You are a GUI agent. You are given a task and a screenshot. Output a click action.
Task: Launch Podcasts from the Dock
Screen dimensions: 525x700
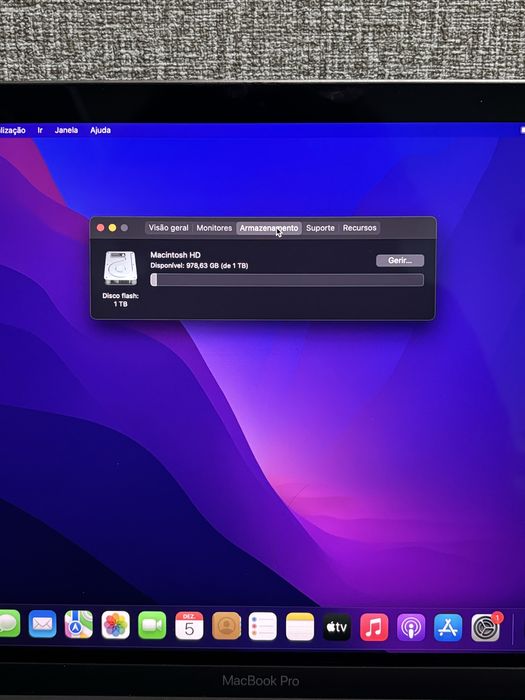pyautogui.click(x=411, y=628)
